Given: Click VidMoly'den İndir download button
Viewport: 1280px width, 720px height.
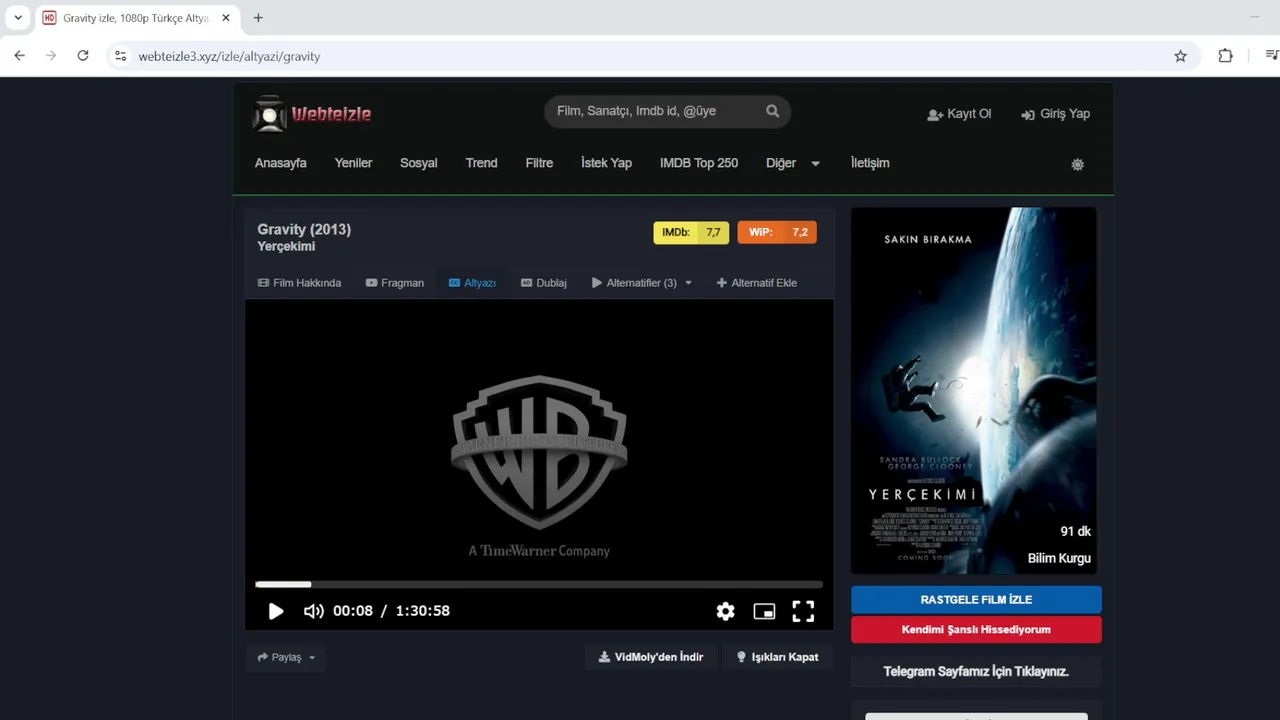Looking at the screenshot, I should (651, 657).
